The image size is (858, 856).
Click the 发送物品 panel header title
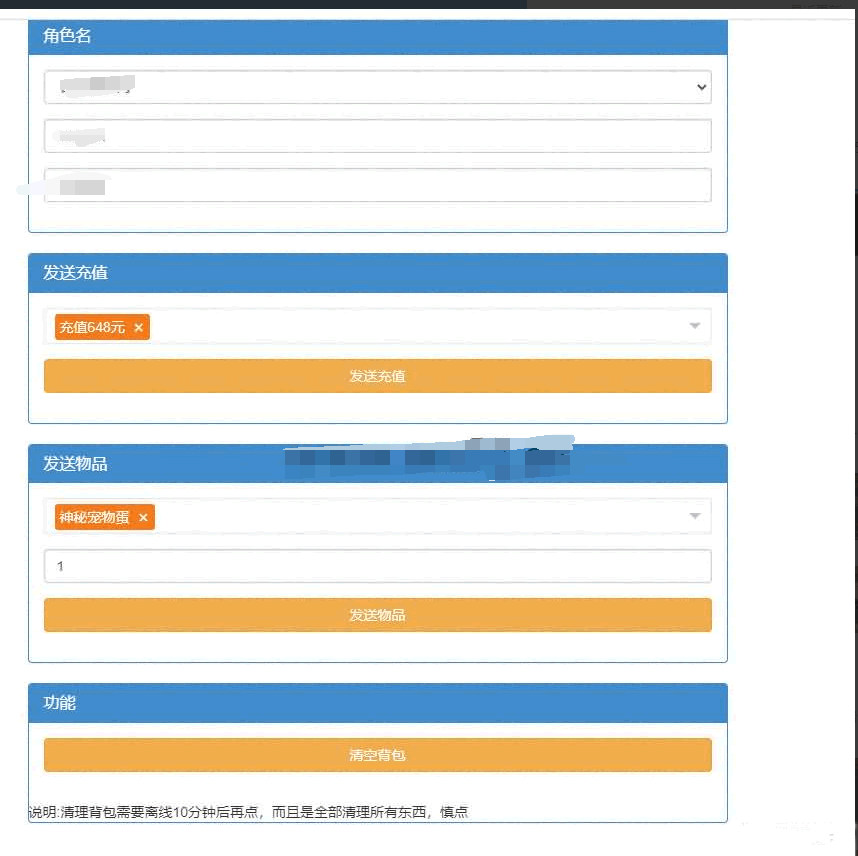(x=75, y=464)
